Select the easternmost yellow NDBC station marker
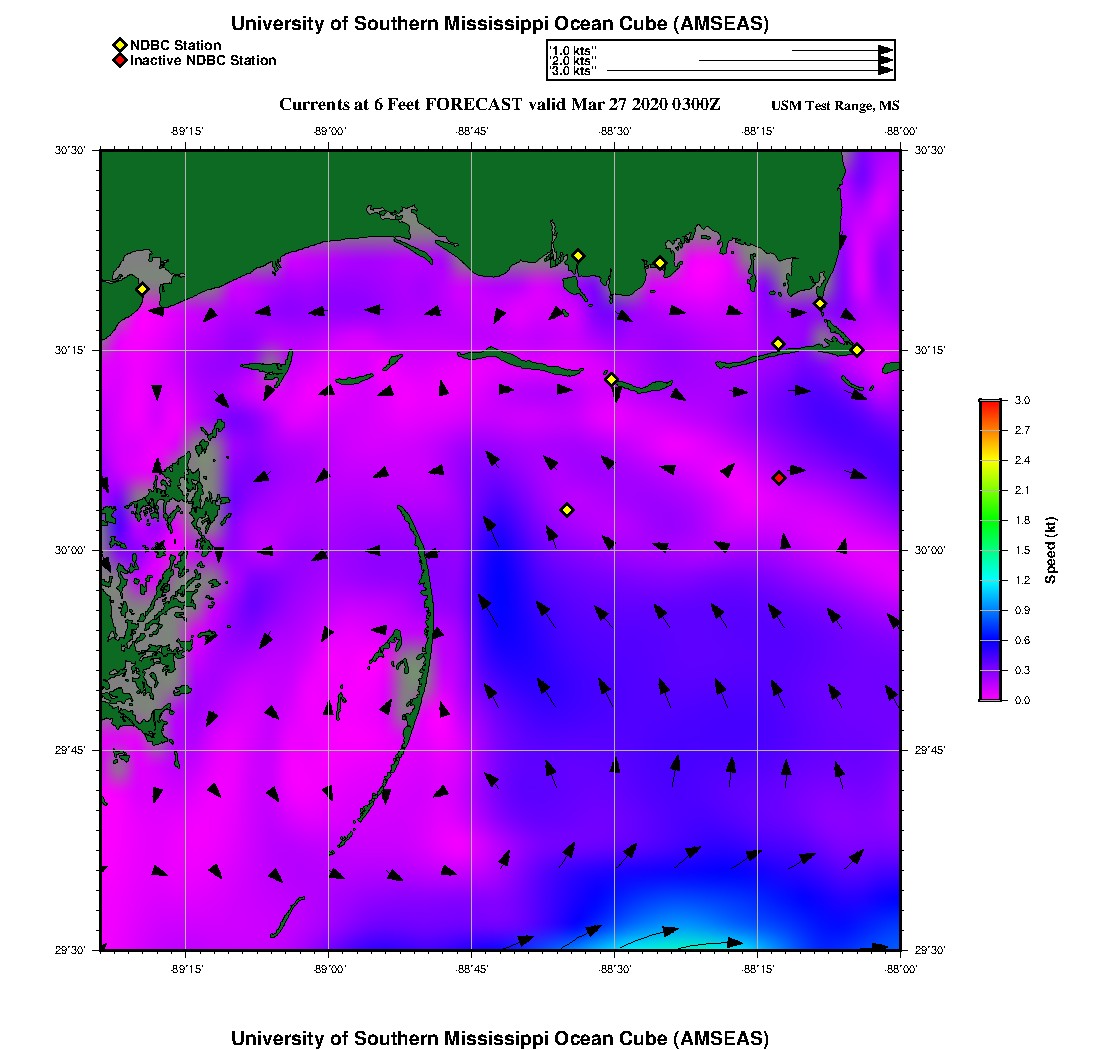 click(857, 349)
